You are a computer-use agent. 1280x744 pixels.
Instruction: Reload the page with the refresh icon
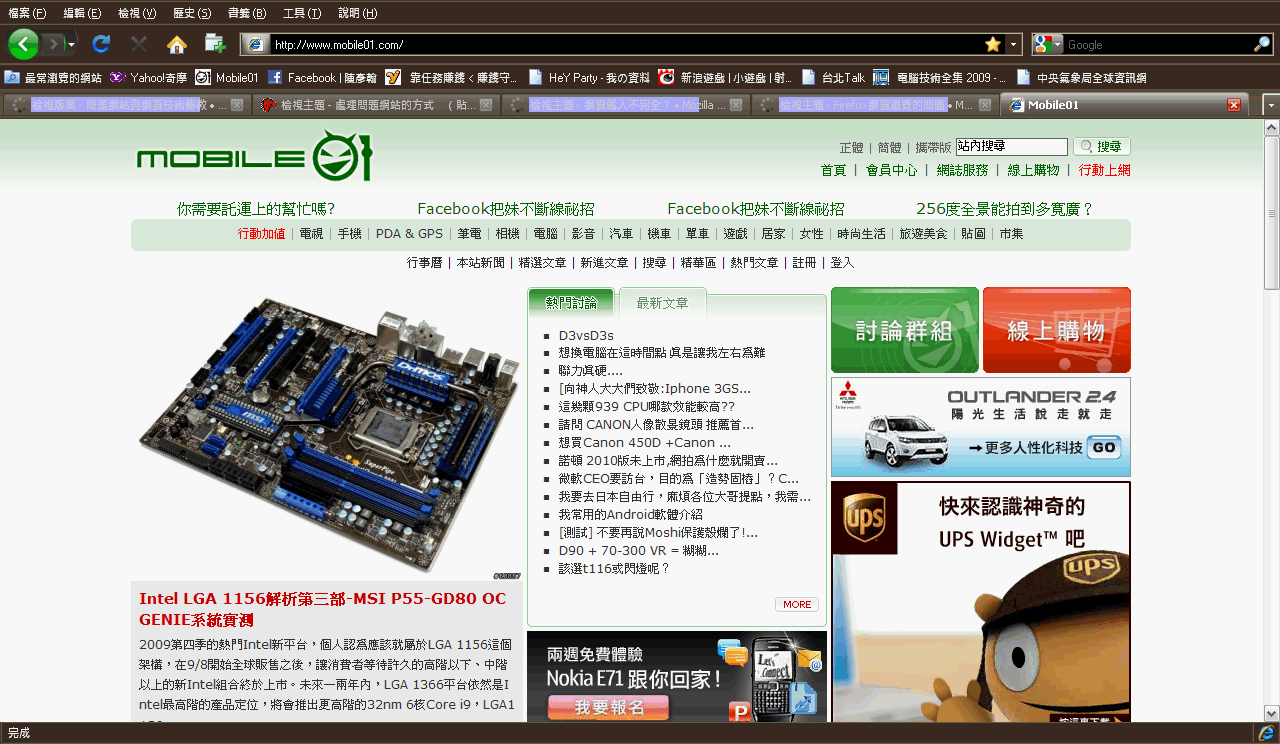click(101, 44)
